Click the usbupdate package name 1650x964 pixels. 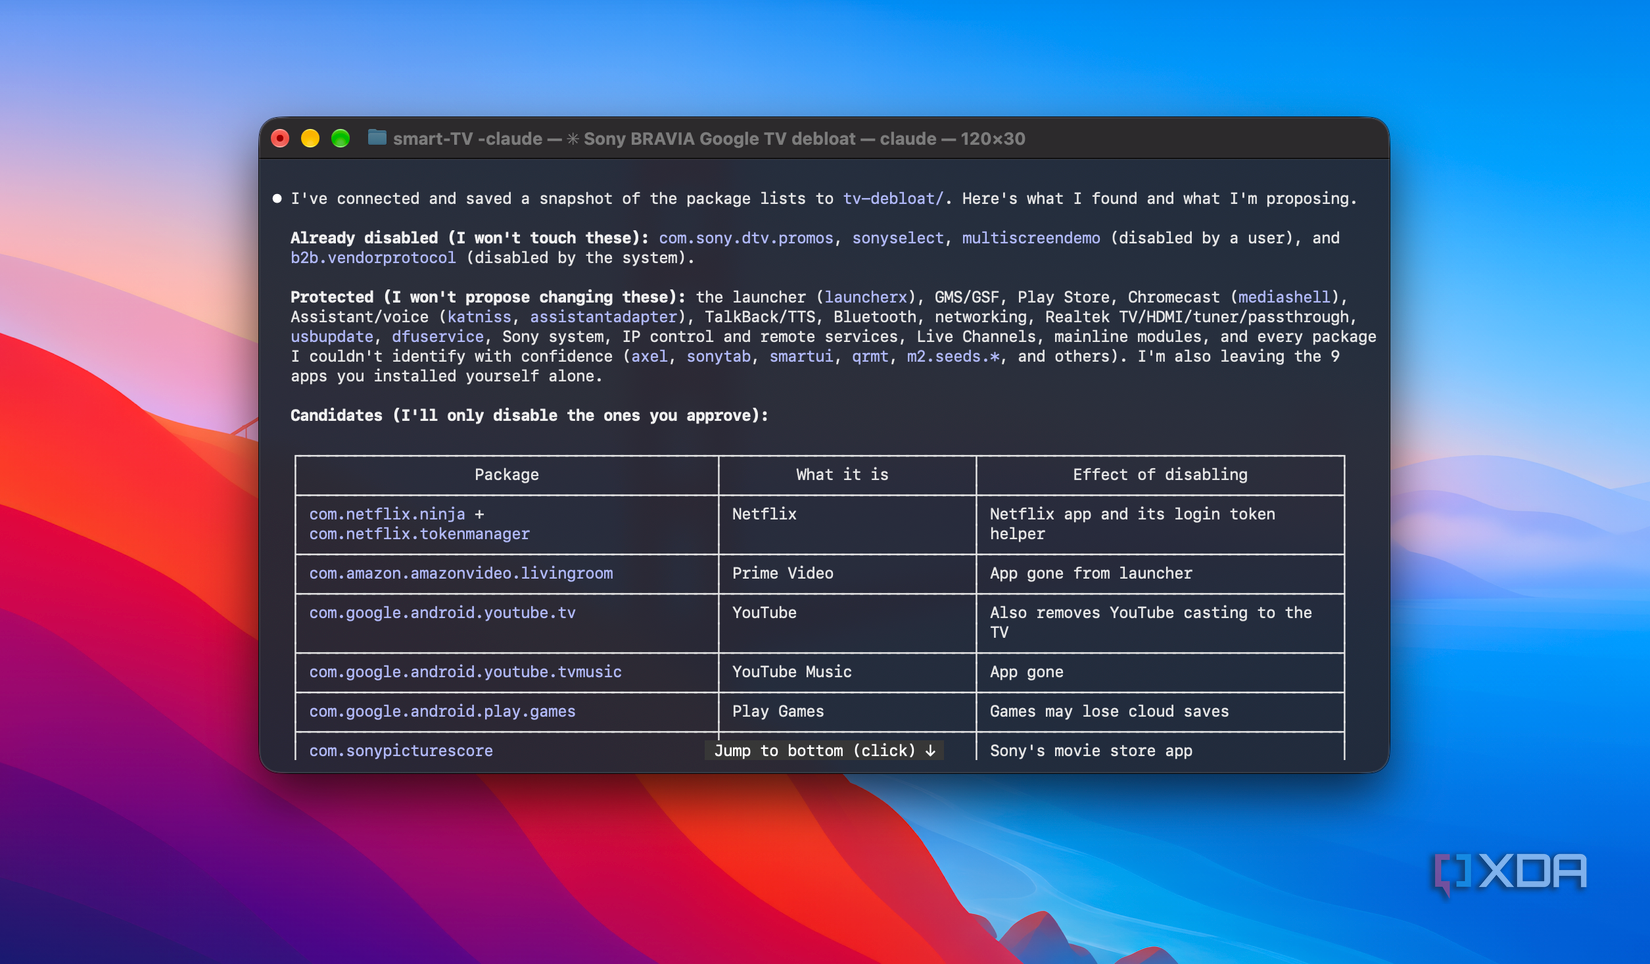[x=332, y=337]
